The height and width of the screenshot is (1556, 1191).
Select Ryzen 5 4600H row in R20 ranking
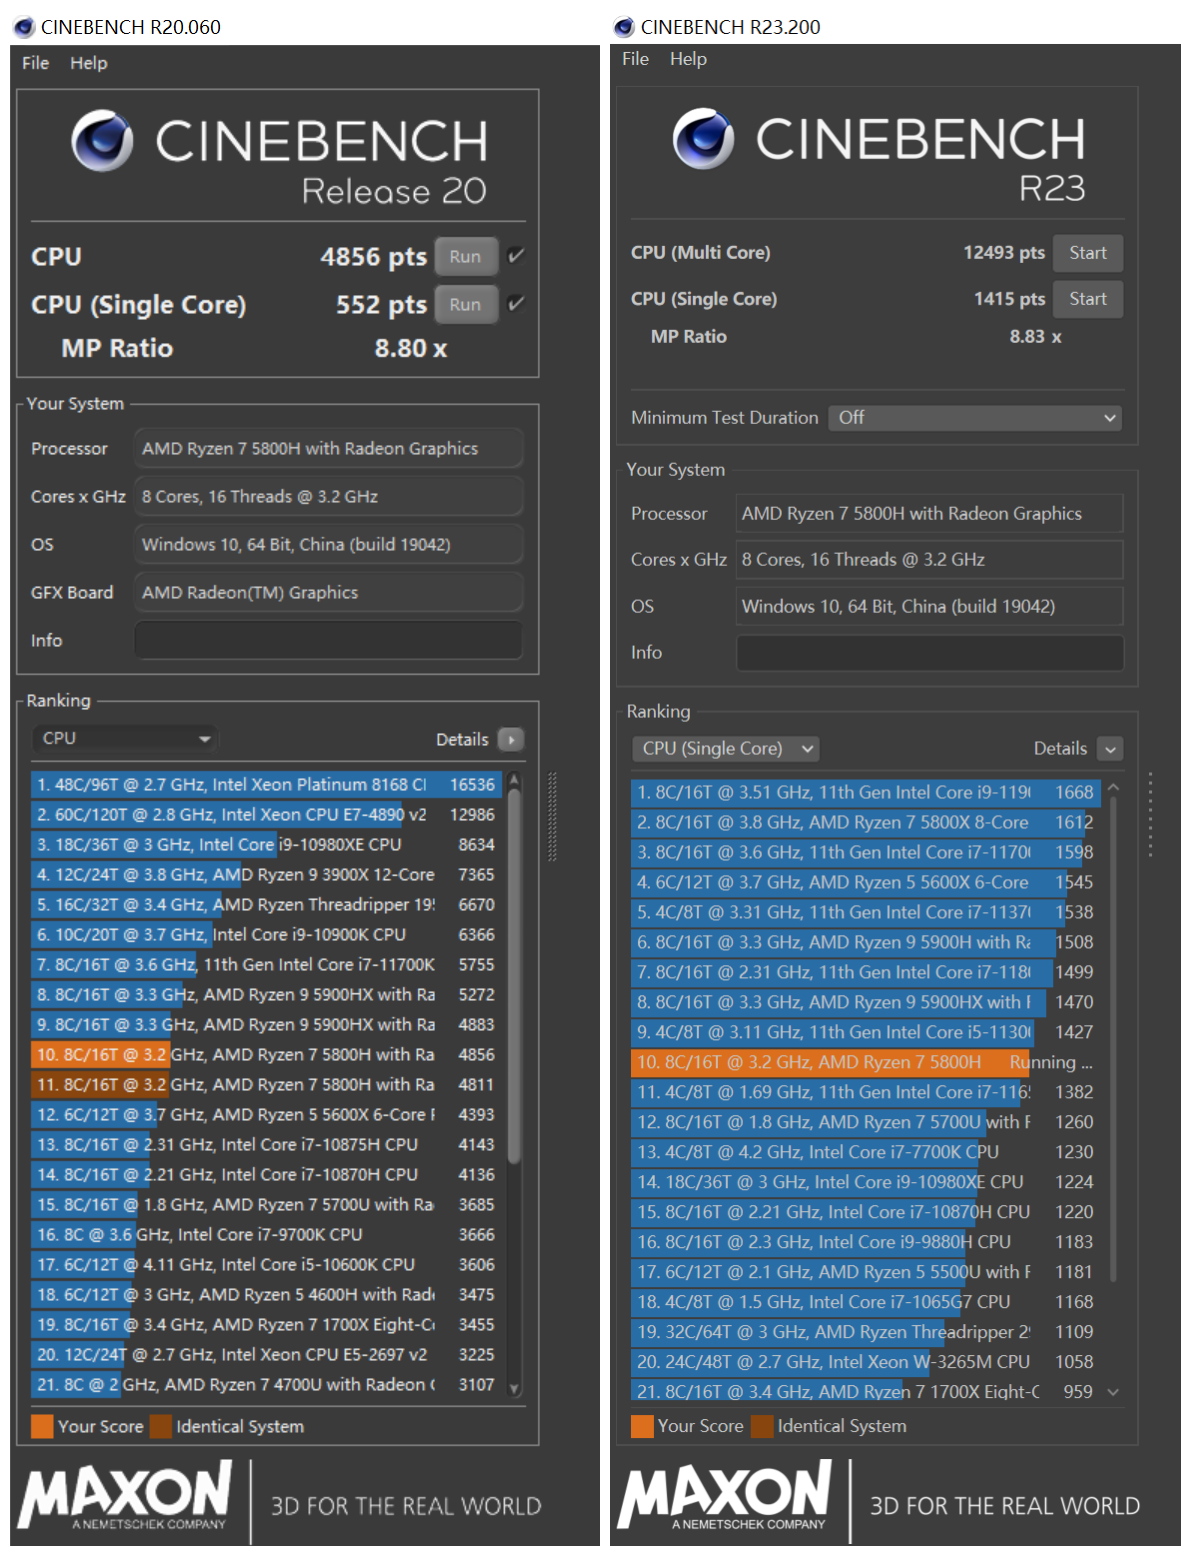(x=267, y=1295)
